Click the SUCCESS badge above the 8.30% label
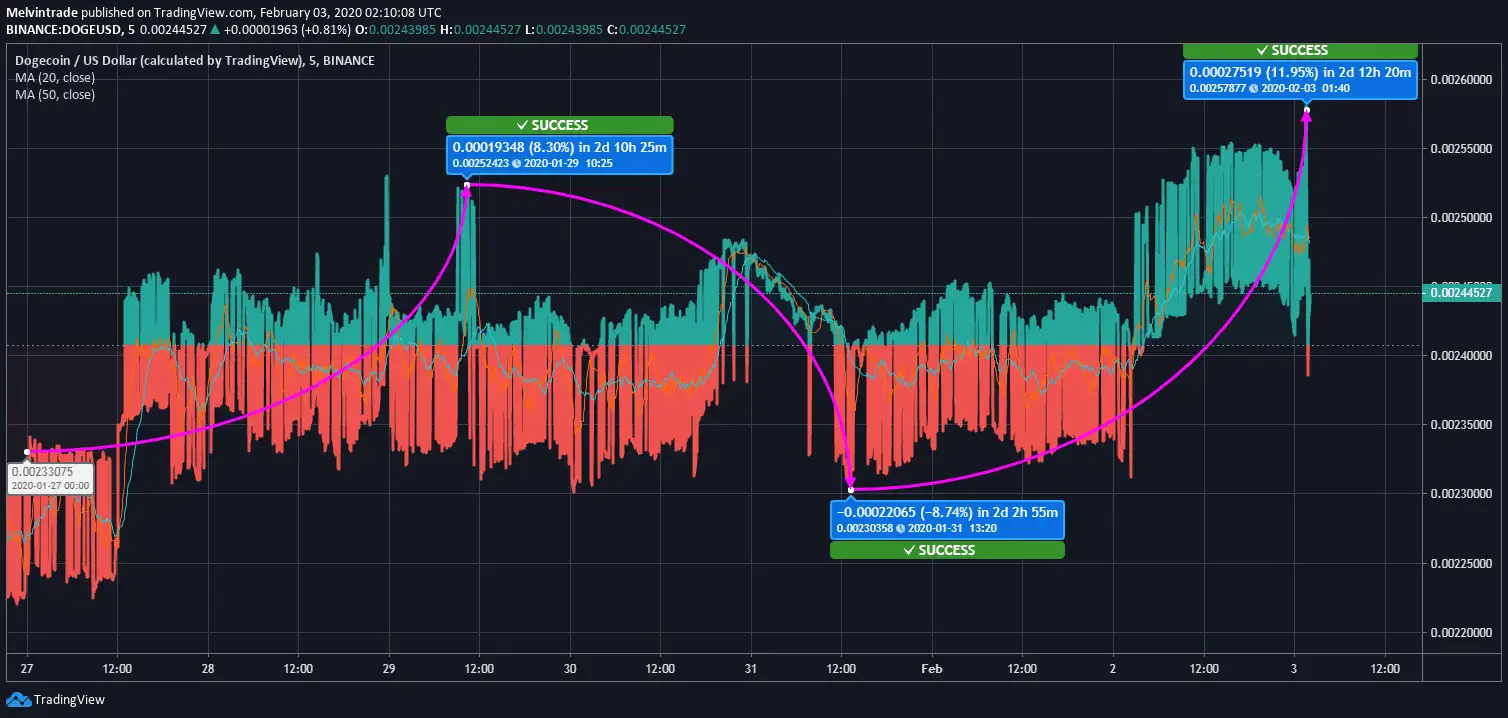1508x718 pixels. click(x=559, y=125)
